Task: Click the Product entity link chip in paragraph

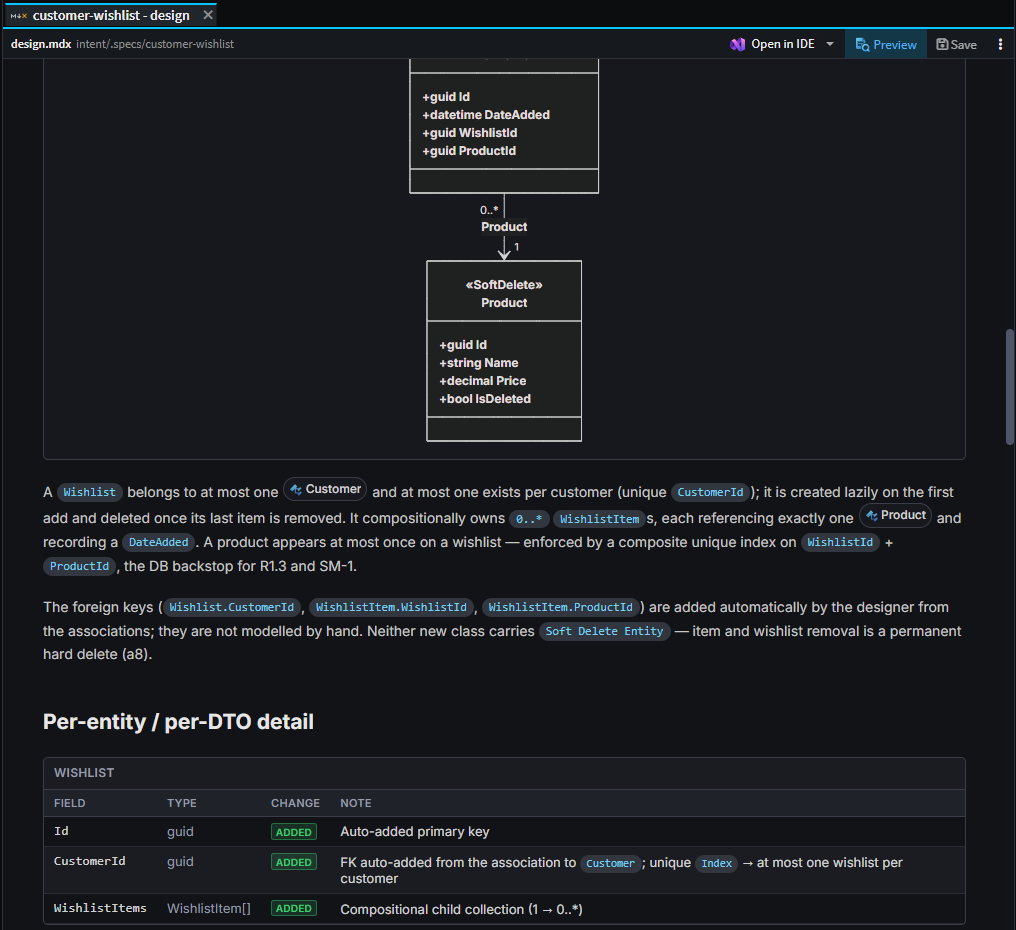Action: coord(895,515)
